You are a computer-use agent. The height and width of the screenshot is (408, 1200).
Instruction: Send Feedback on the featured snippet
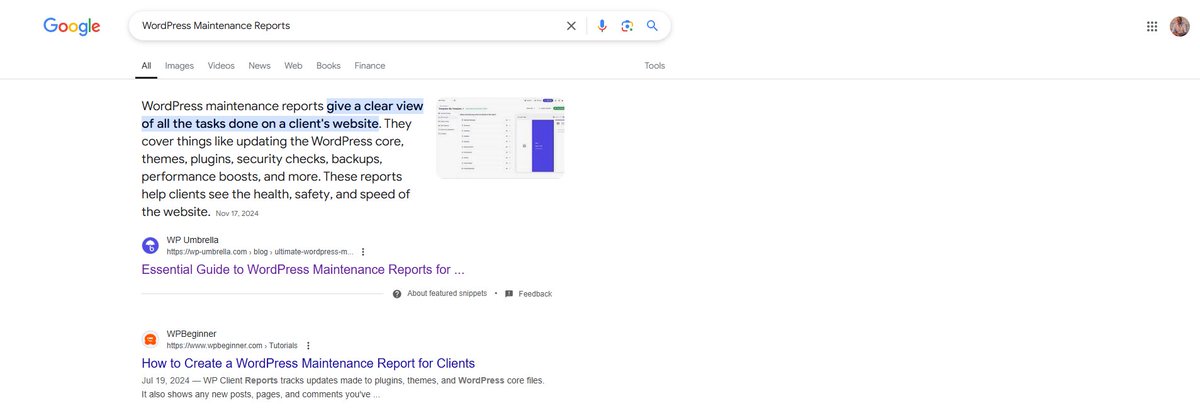pyautogui.click(x=535, y=294)
